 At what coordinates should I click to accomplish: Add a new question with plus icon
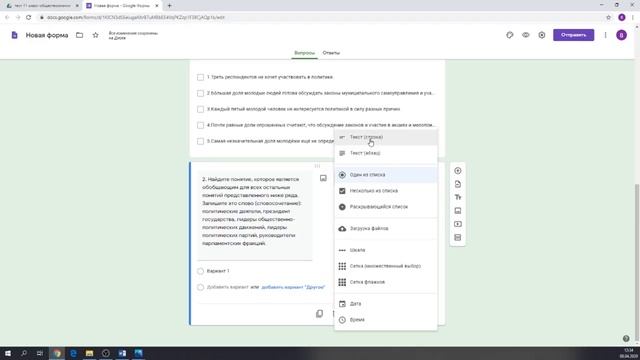click(x=458, y=171)
